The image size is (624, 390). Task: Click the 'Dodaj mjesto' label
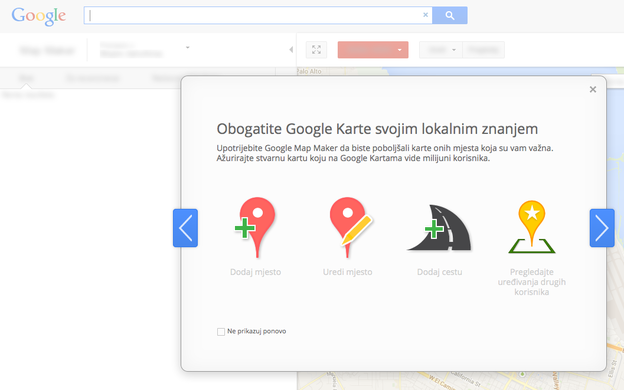(x=255, y=272)
